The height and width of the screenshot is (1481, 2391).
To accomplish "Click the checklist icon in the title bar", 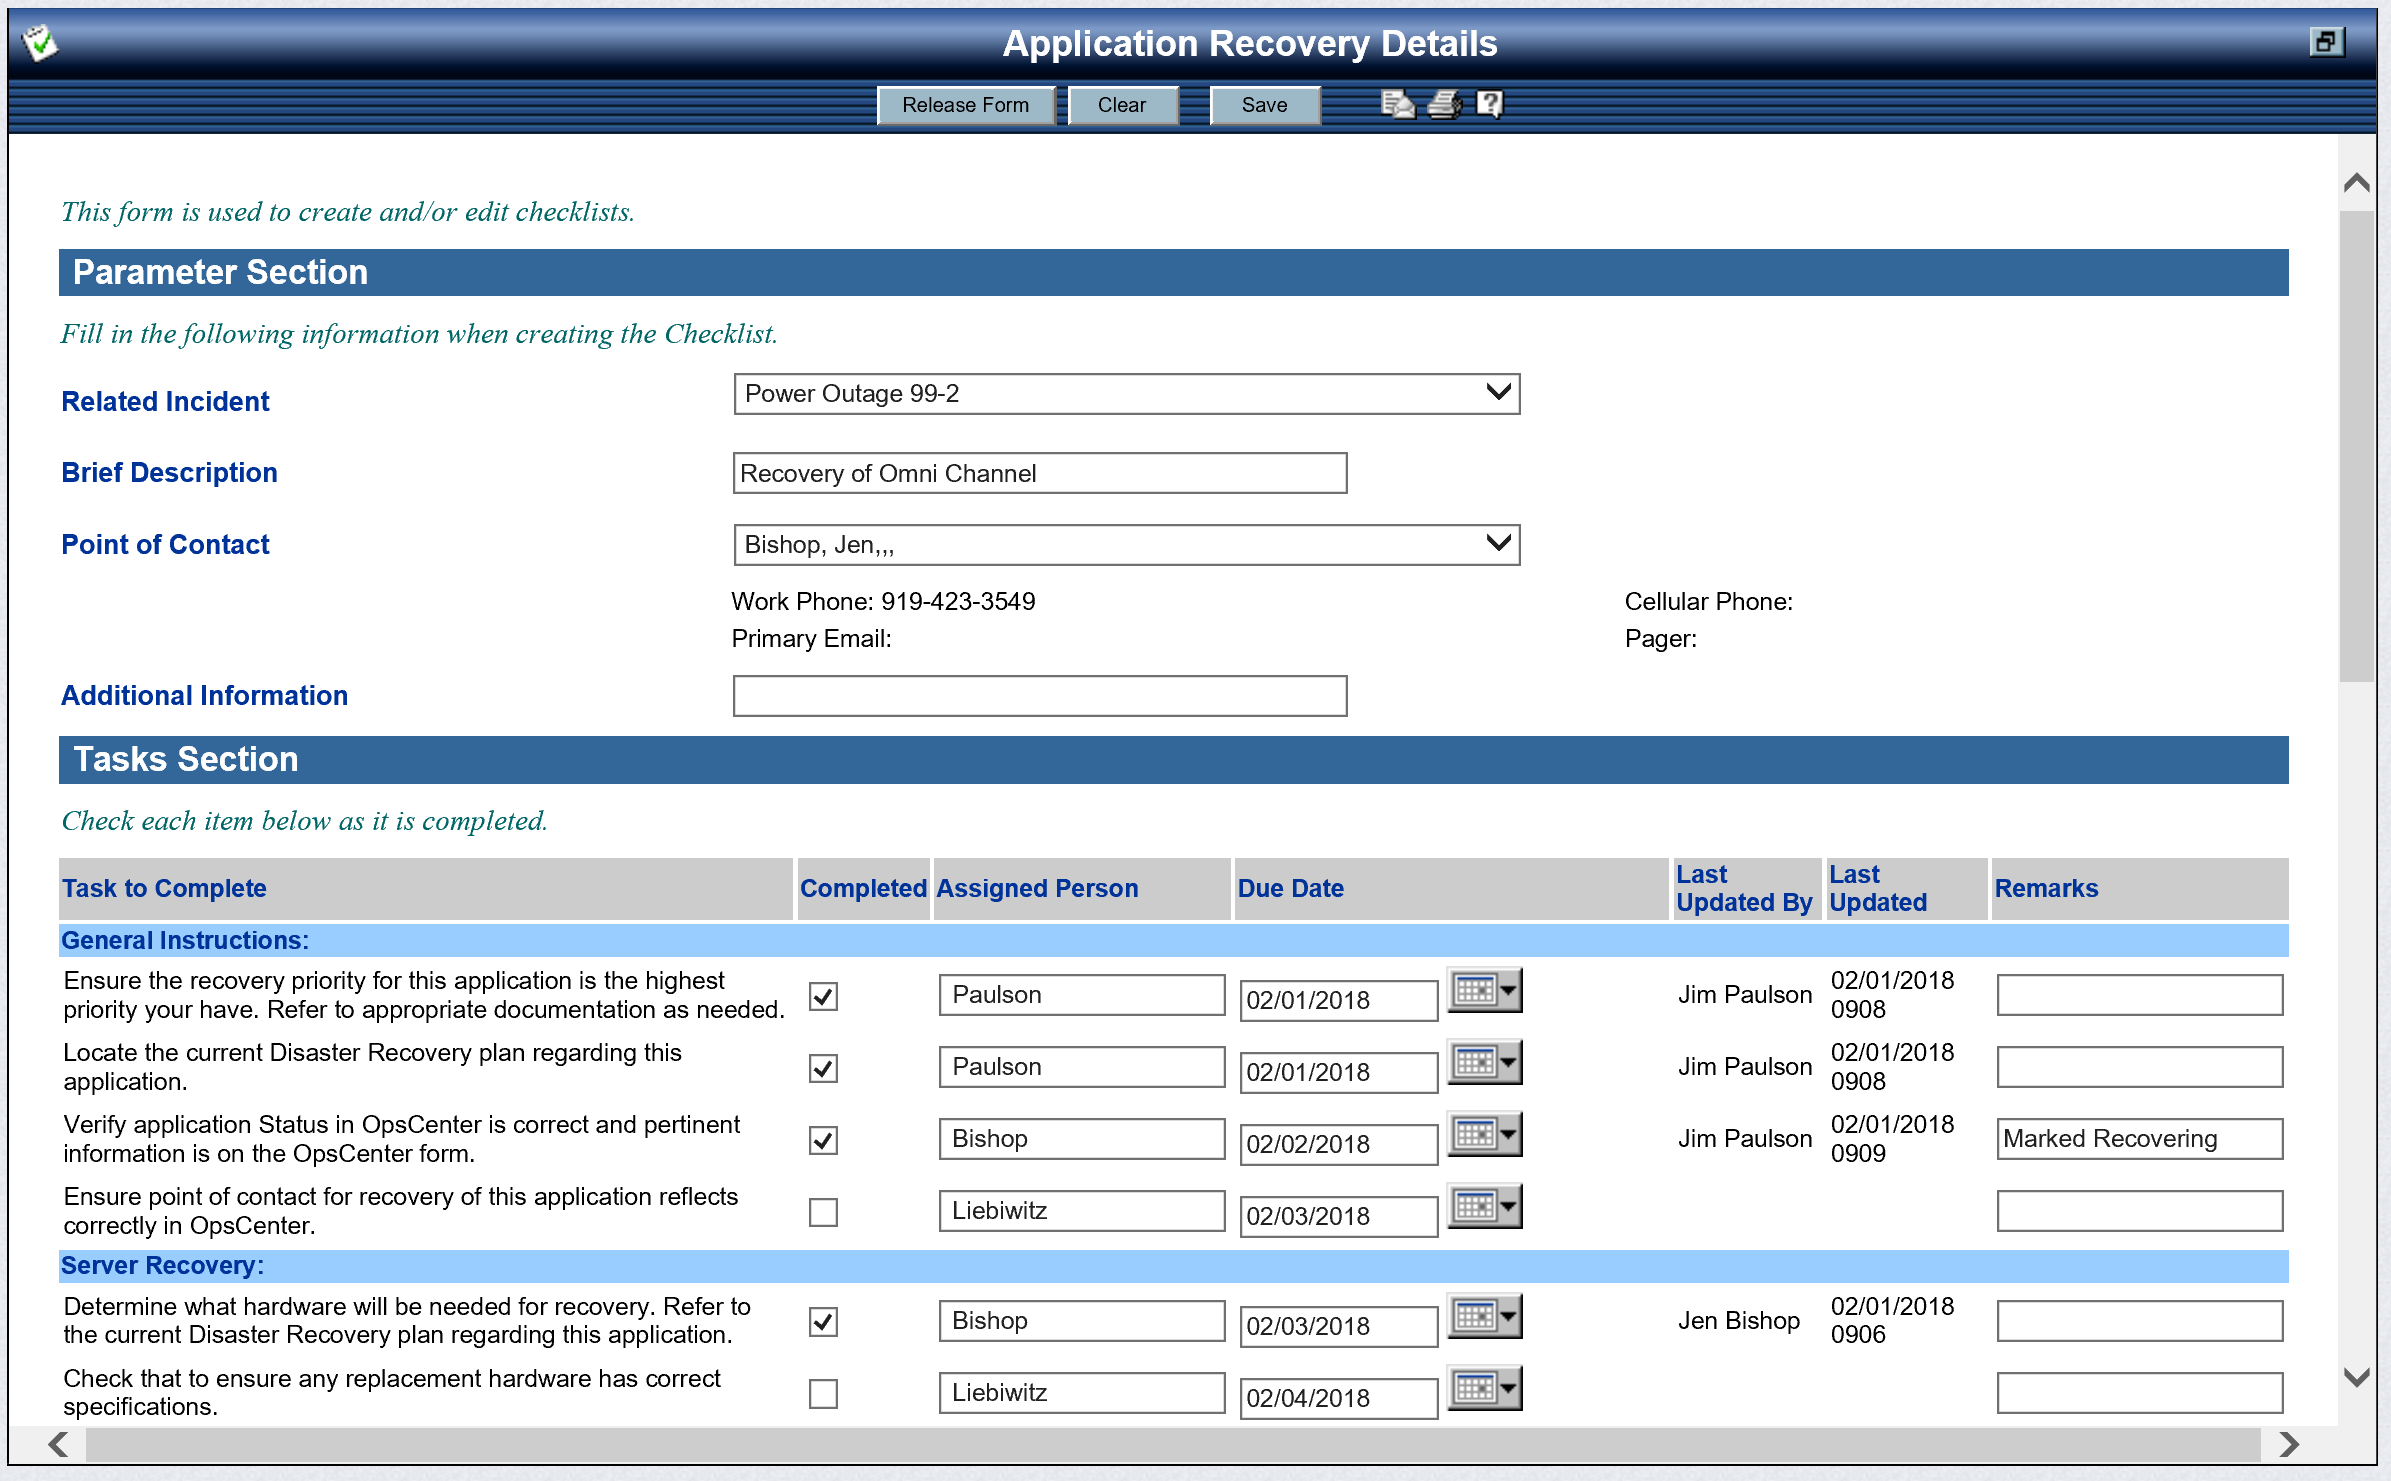I will [x=41, y=43].
